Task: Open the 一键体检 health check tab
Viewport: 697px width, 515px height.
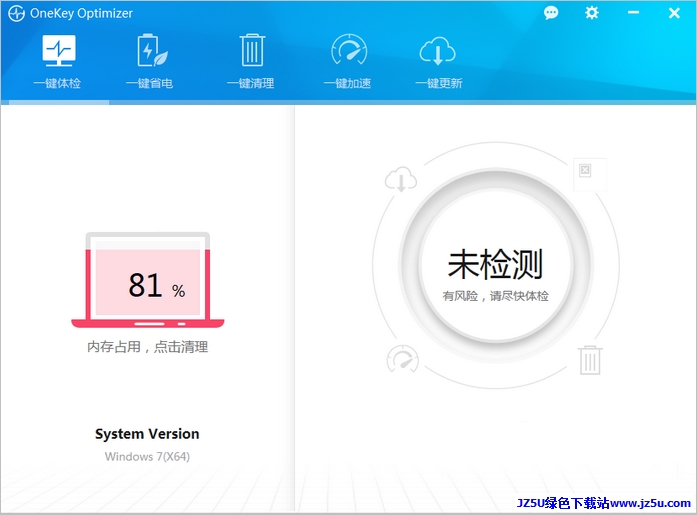Action: click(x=58, y=62)
